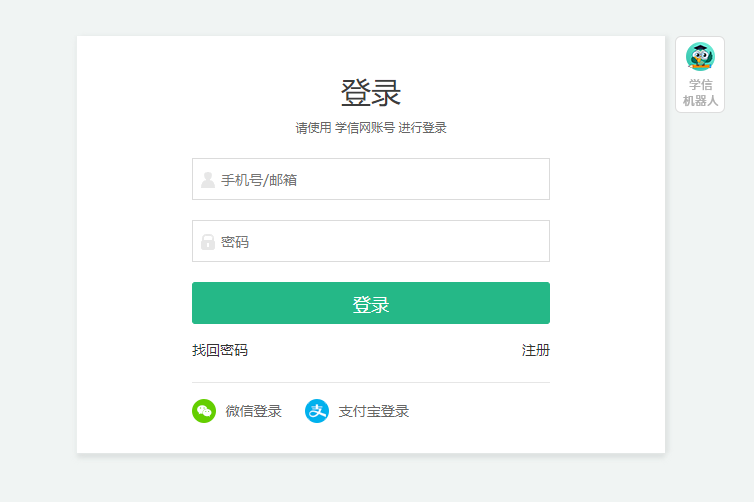Click the green 登录 button
Image resolution: width=754 pixels, height=502 pixels.
tap(371, 303)
